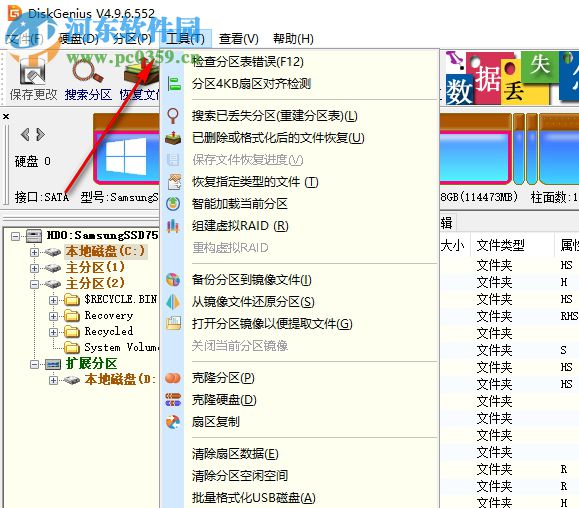Viewport: 579px width, 508px height.
Task: Choose 恢复指定类型的文件 menu item
Action: (300, 182)
